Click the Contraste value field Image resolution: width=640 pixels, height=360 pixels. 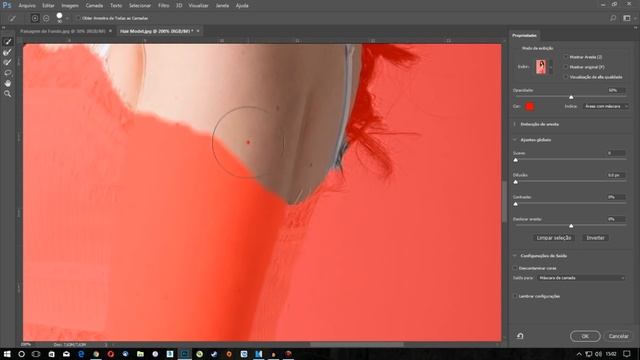coord(616,197)
